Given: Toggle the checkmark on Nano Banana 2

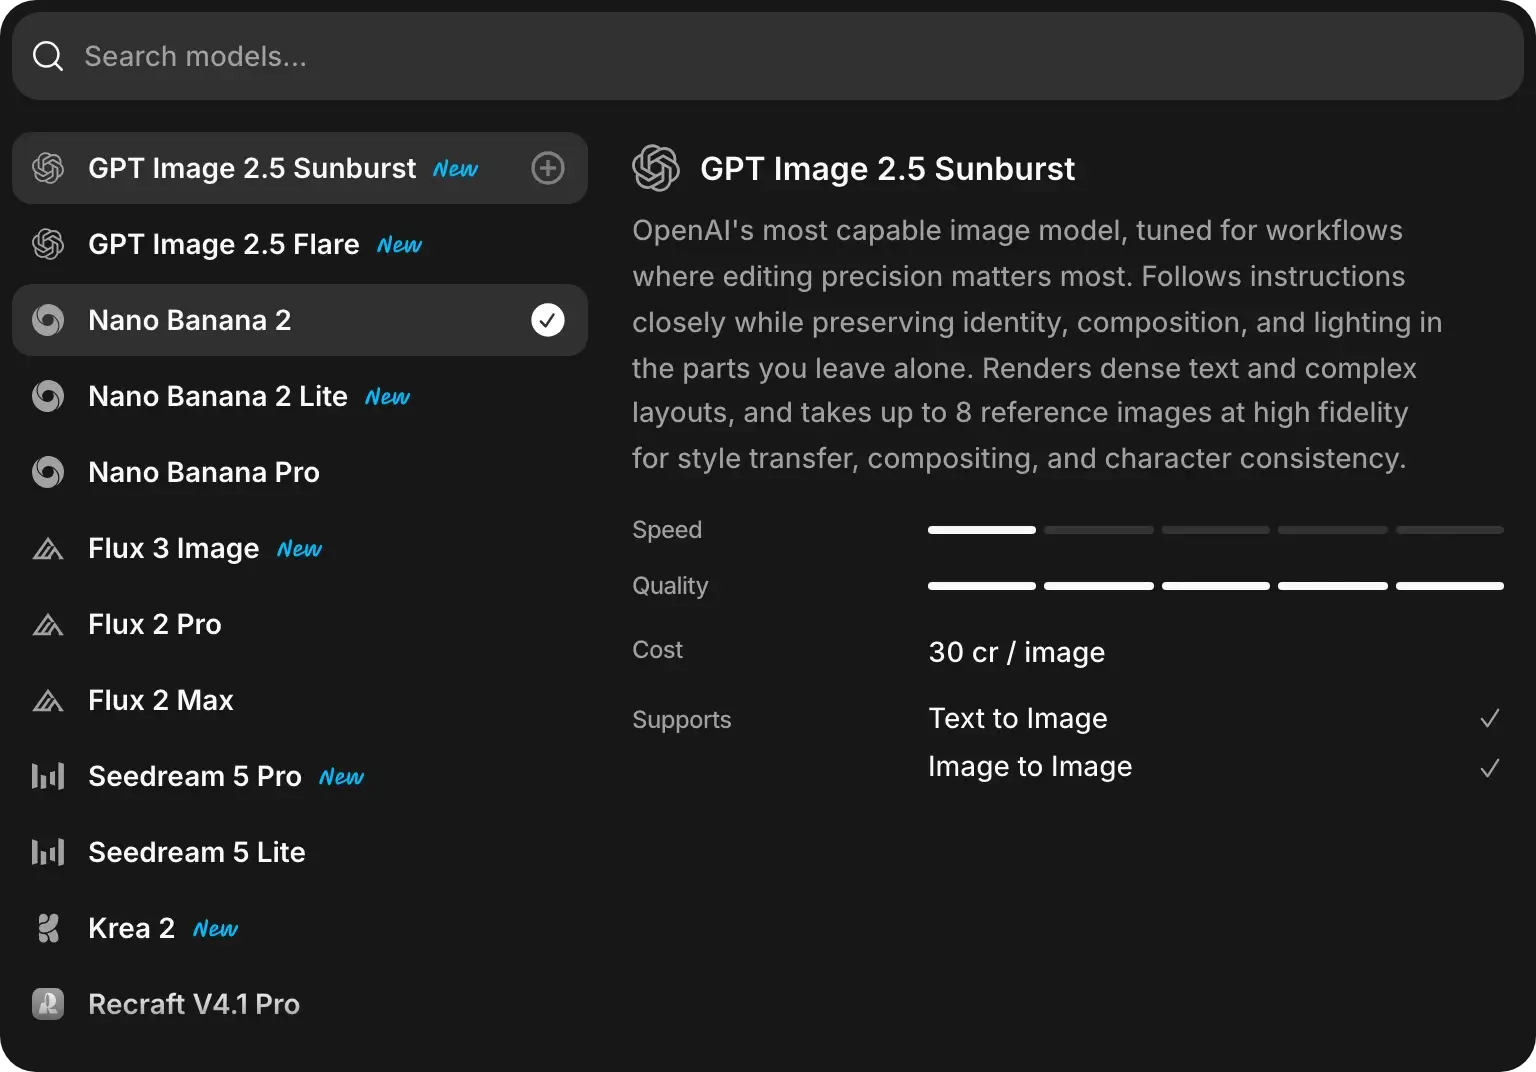Looking at the screenshot, I should pos(548,320).
